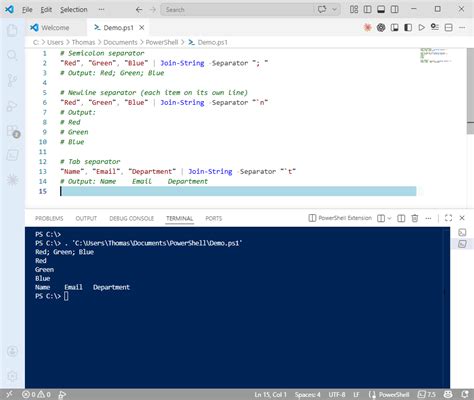The image size is (474, 400).
Task: Click 'Spaces: 4' indentation setting
Action: pos(307,395)
